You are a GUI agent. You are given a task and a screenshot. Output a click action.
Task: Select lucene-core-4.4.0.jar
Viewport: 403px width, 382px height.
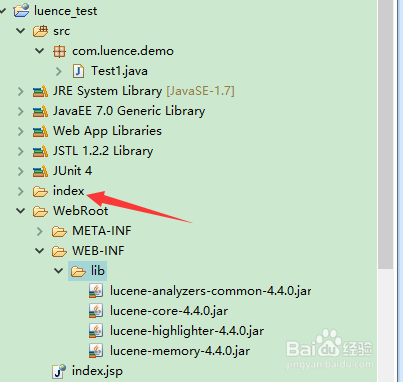click(169, 311)
